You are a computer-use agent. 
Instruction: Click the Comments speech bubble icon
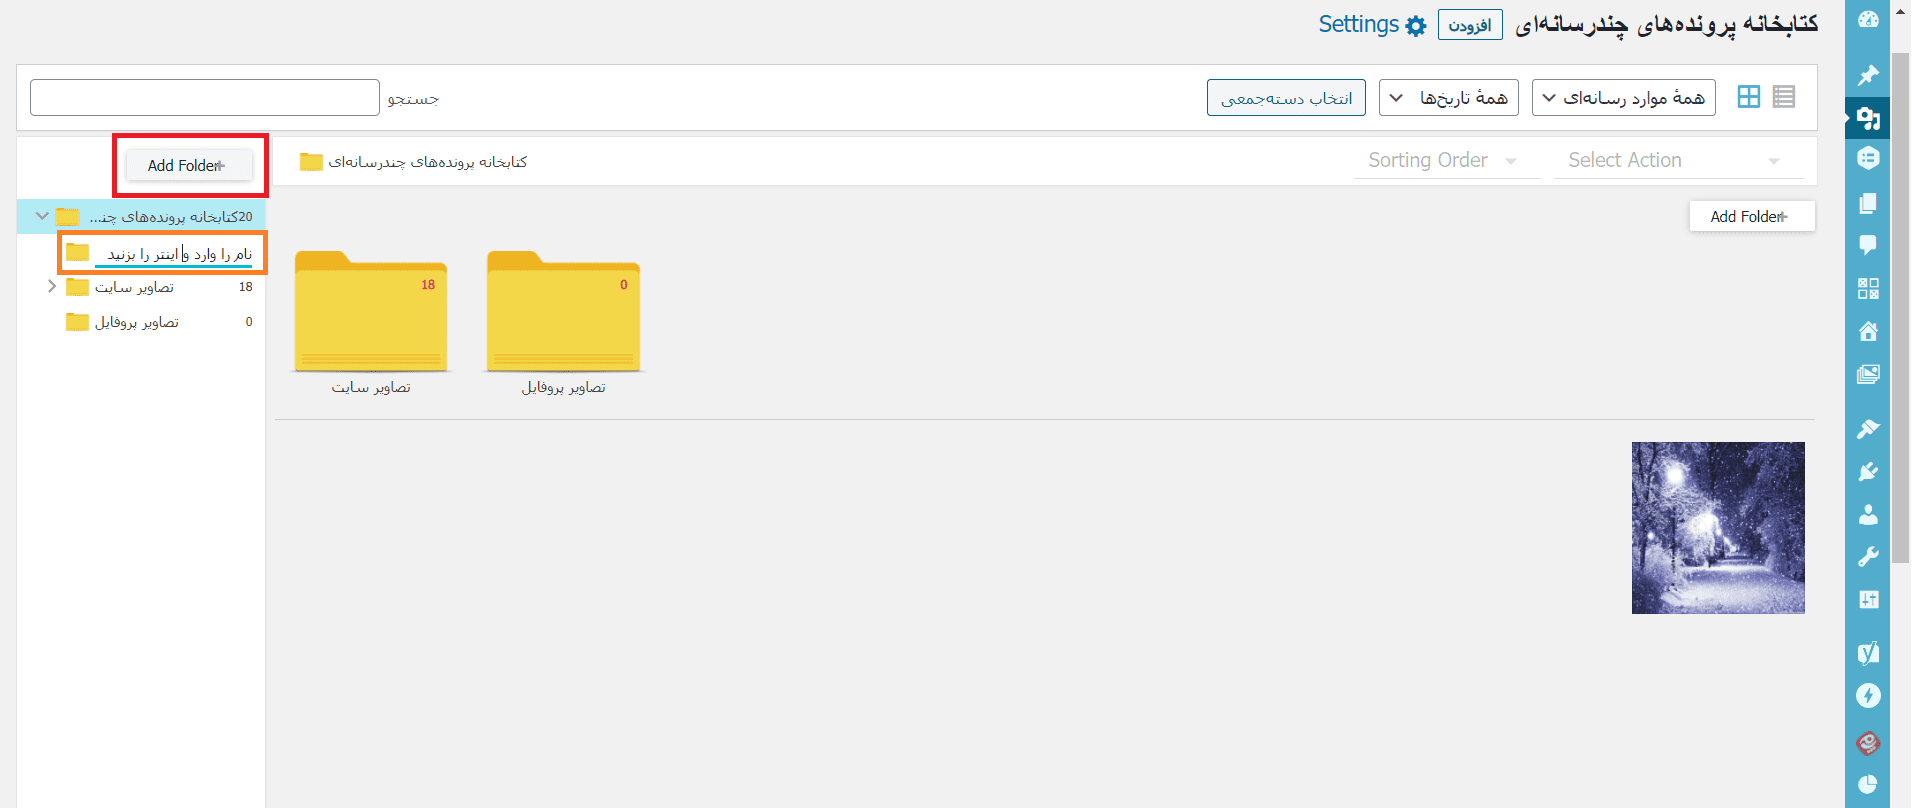coord(1867,245)
